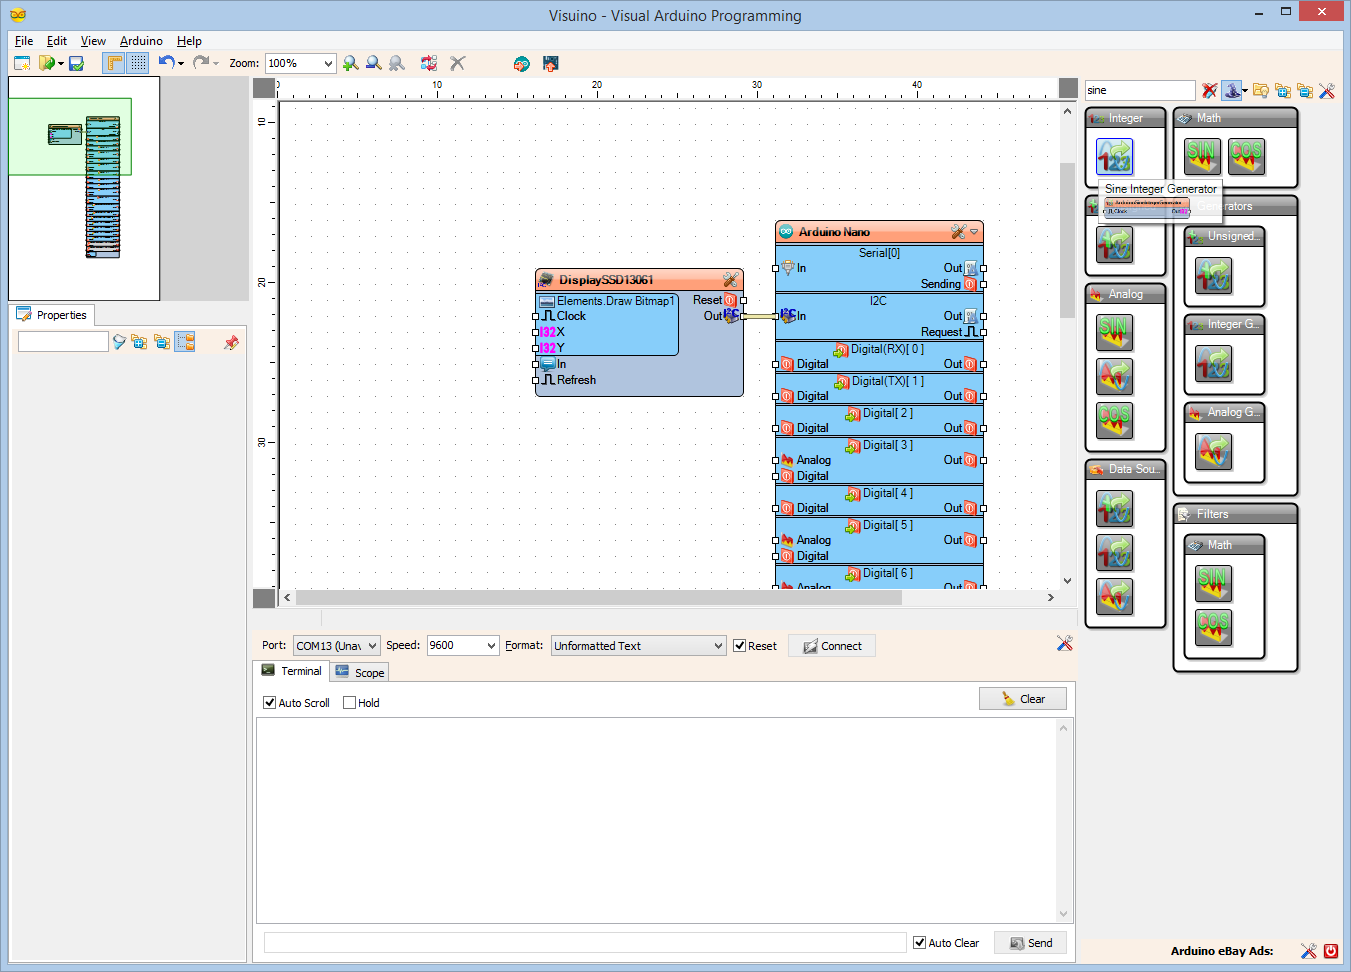This screenshot has height=972, width=1351.
Task: Open the component wizard icon beside the search box
Action: pos(1232,90)
